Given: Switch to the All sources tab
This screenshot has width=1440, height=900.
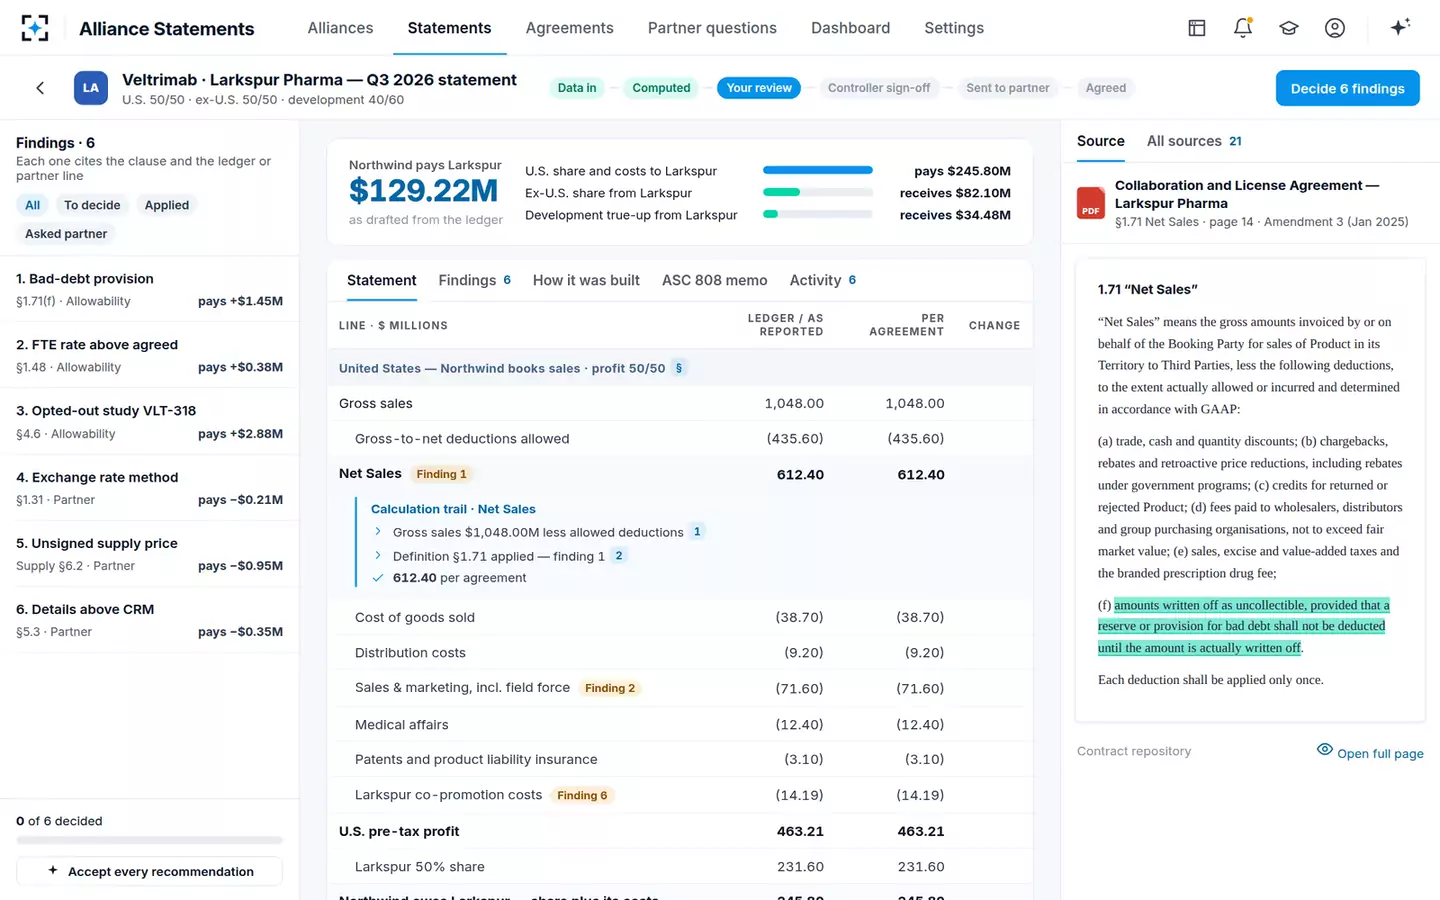Looking at the screenshot, I should pyautogui.click(x=1194, y=141).
